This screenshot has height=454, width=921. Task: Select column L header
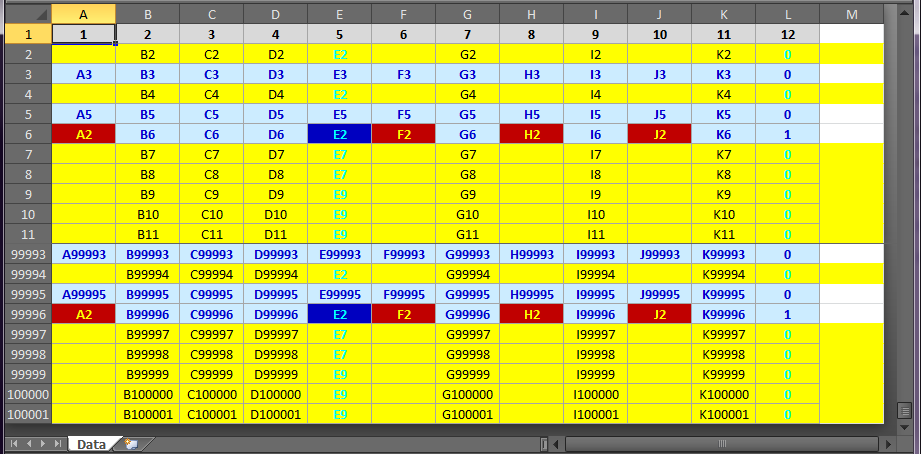point(788,14)
